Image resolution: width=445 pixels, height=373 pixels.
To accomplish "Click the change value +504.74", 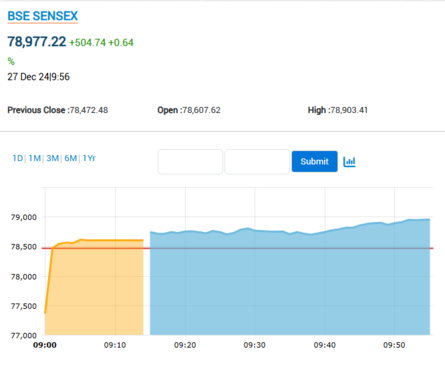I will click(87, 43).
